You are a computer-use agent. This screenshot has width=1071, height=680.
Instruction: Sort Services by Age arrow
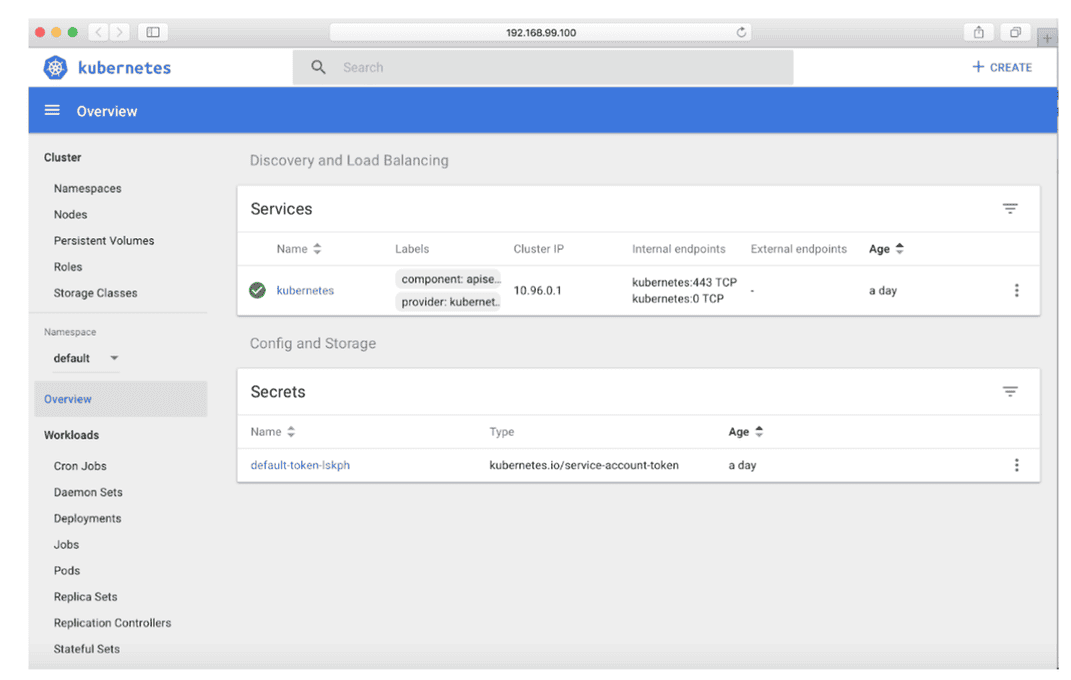click(900, 249)
